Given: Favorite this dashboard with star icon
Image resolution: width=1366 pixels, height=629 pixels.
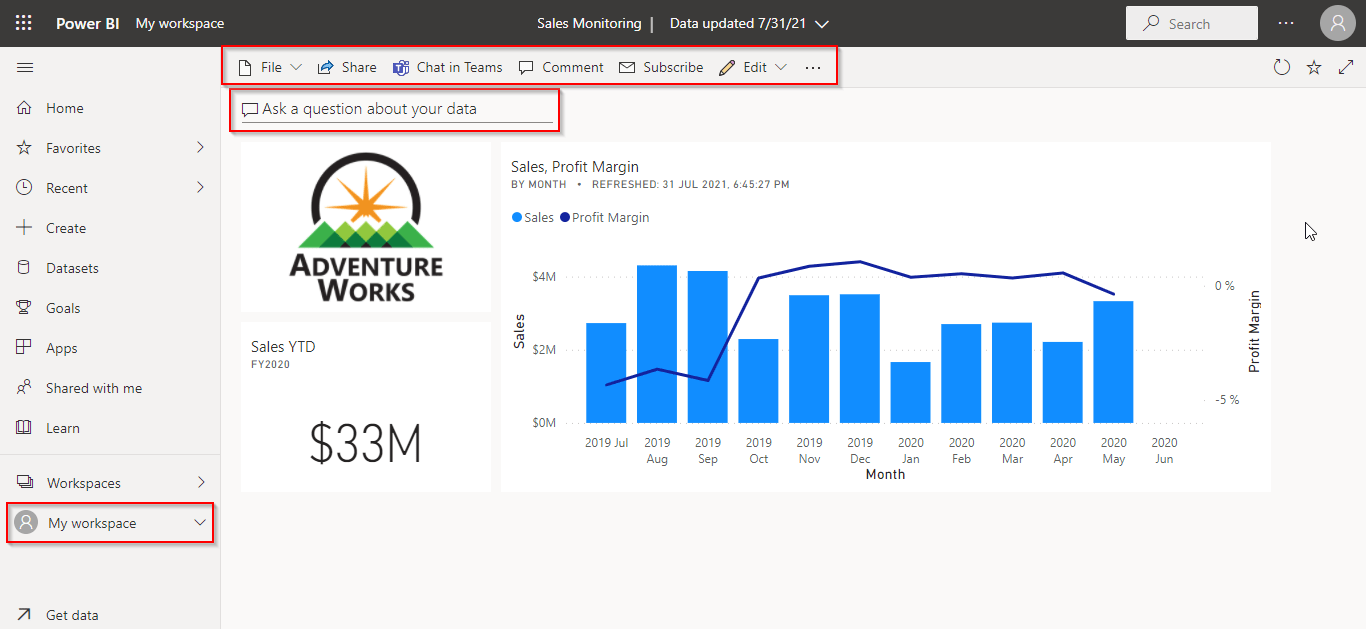Looking at the screenshot, I should tap(1314, 68).
